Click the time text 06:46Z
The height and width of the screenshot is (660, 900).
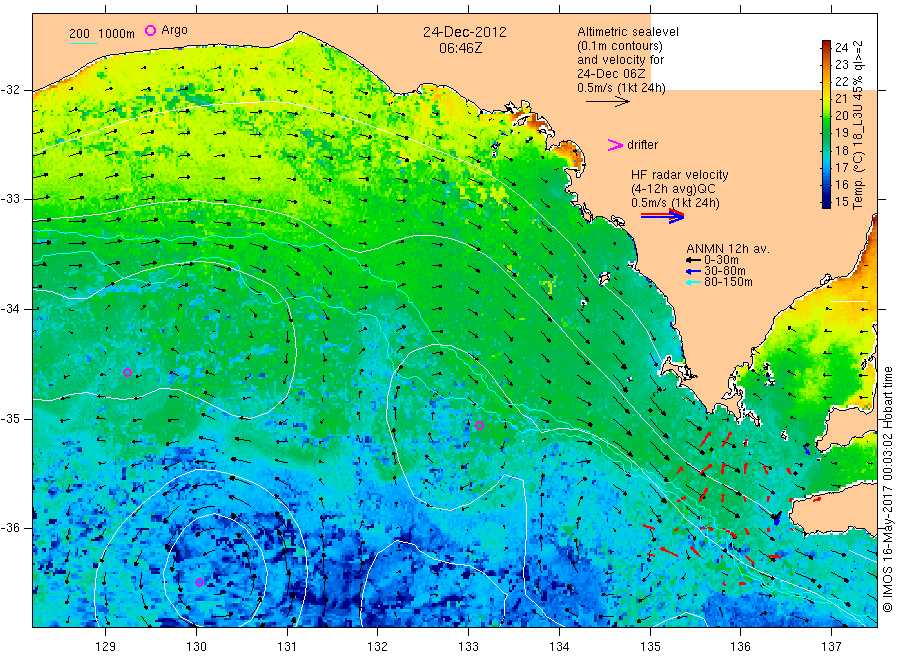[x=460, y=48]
